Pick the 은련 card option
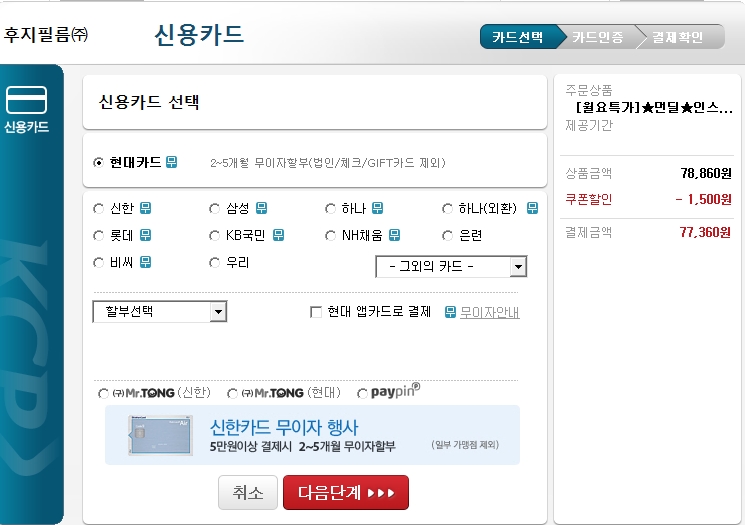Image resolution: width=745 pixels, height=525 pixels. [447, 236]
